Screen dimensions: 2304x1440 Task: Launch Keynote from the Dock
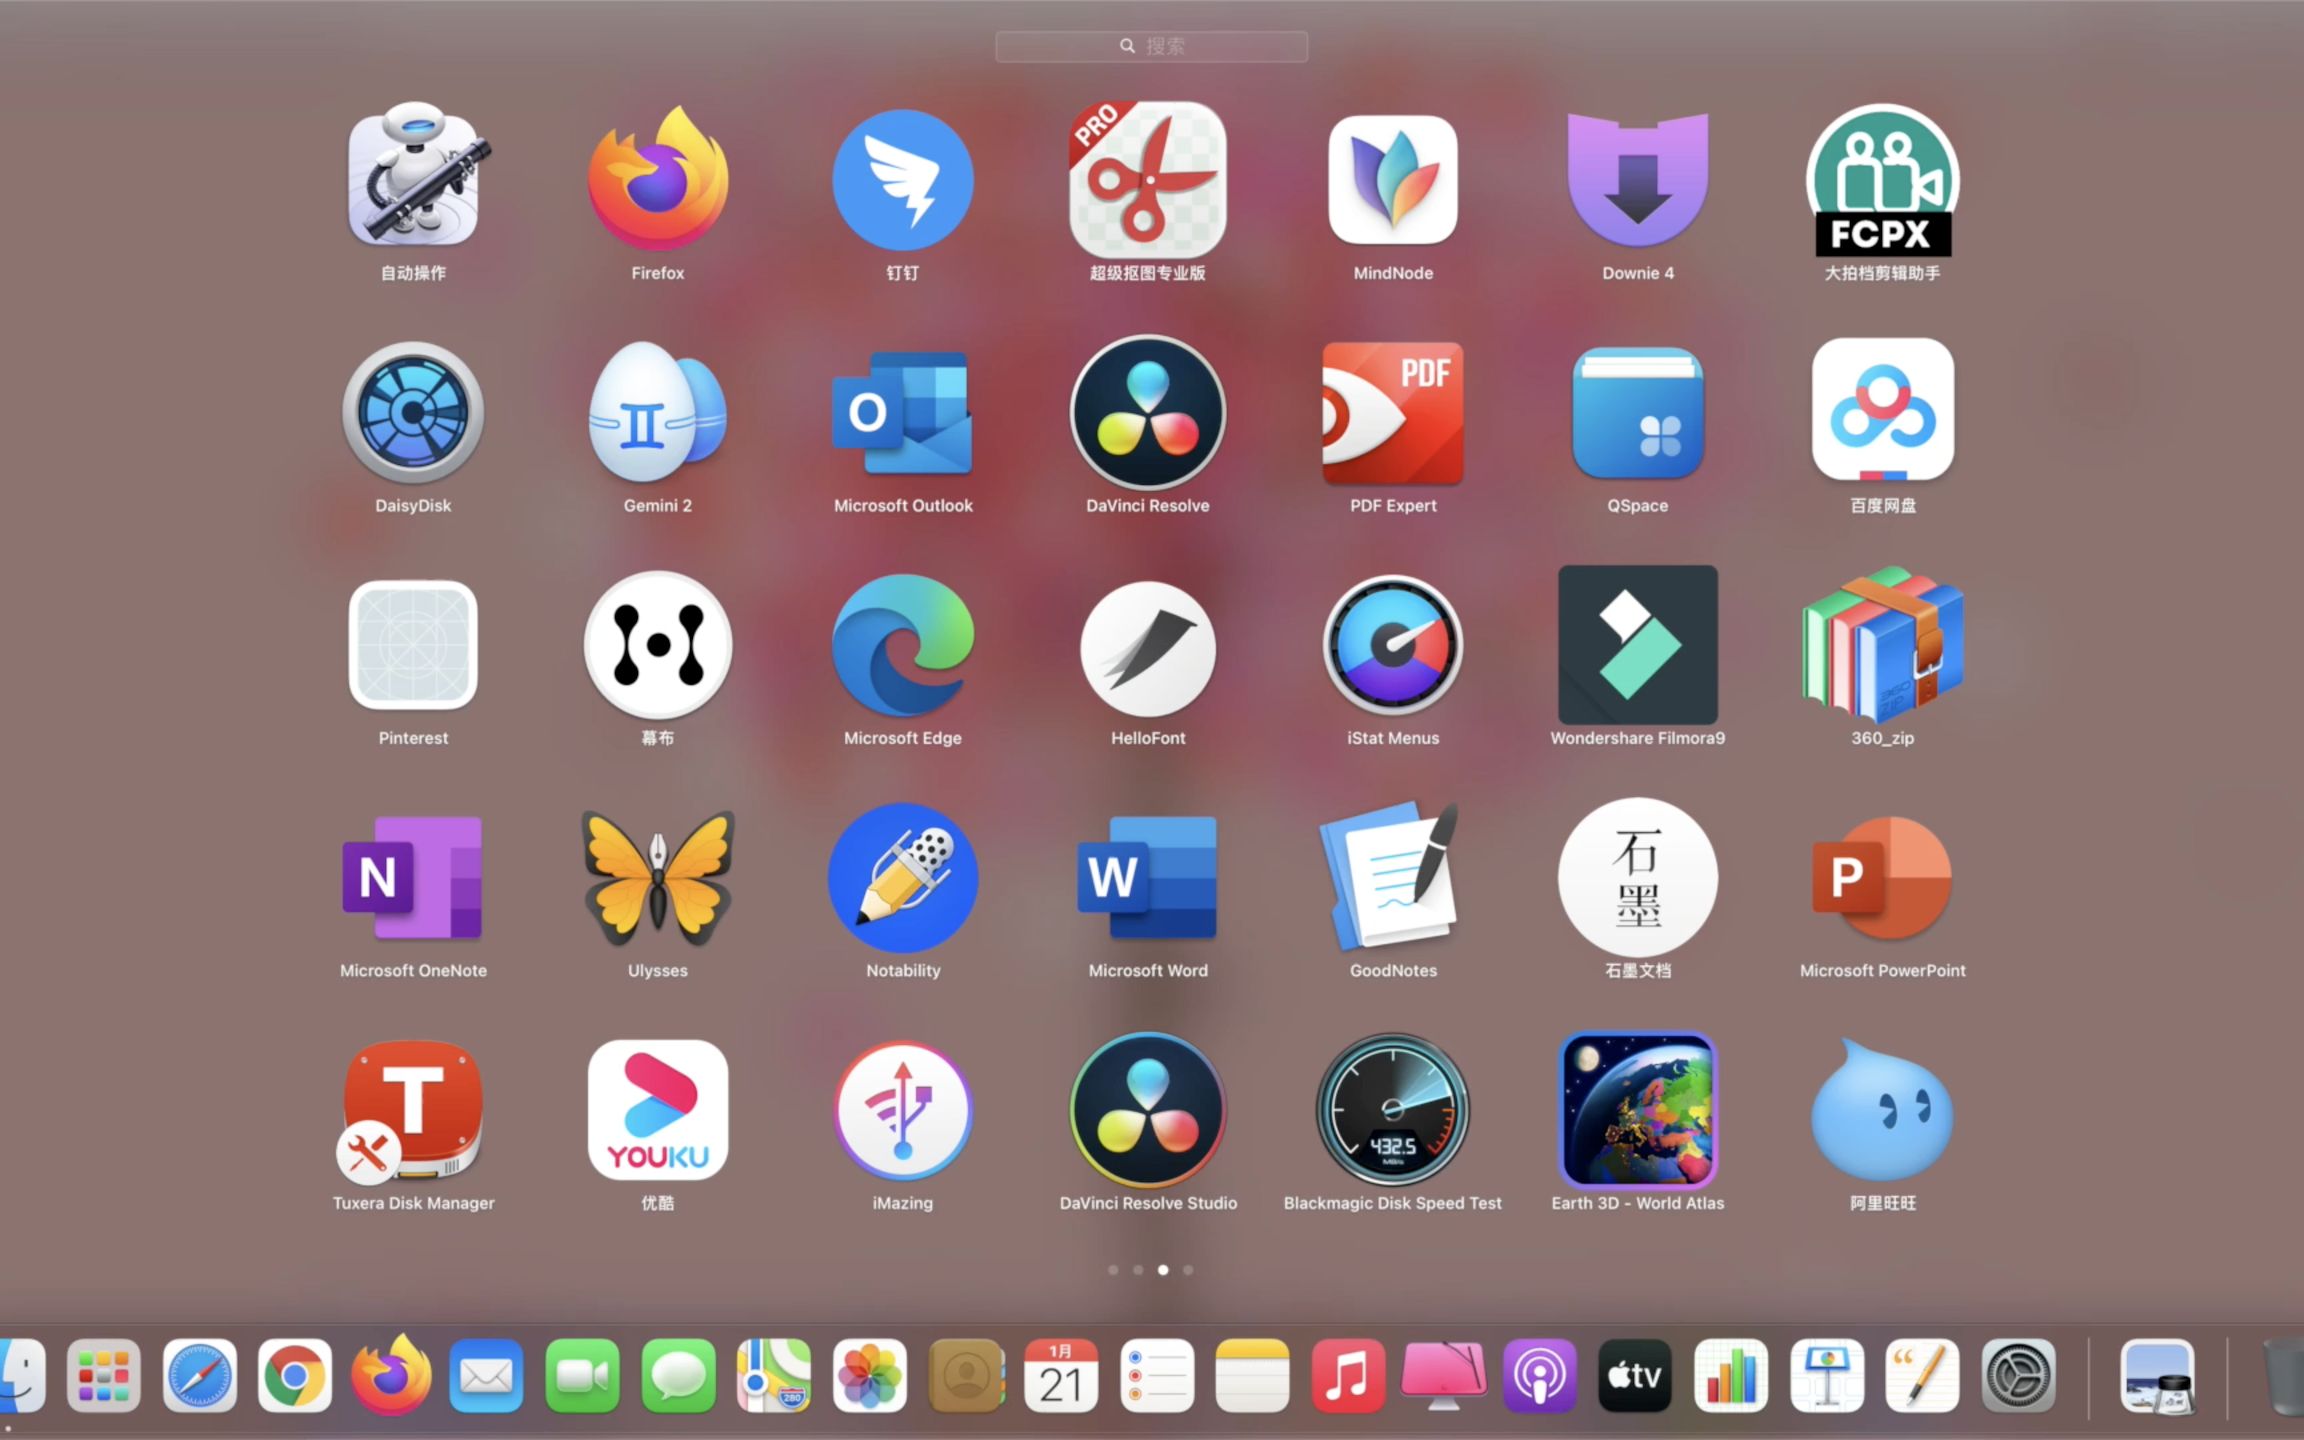tap(1827, 1376)
